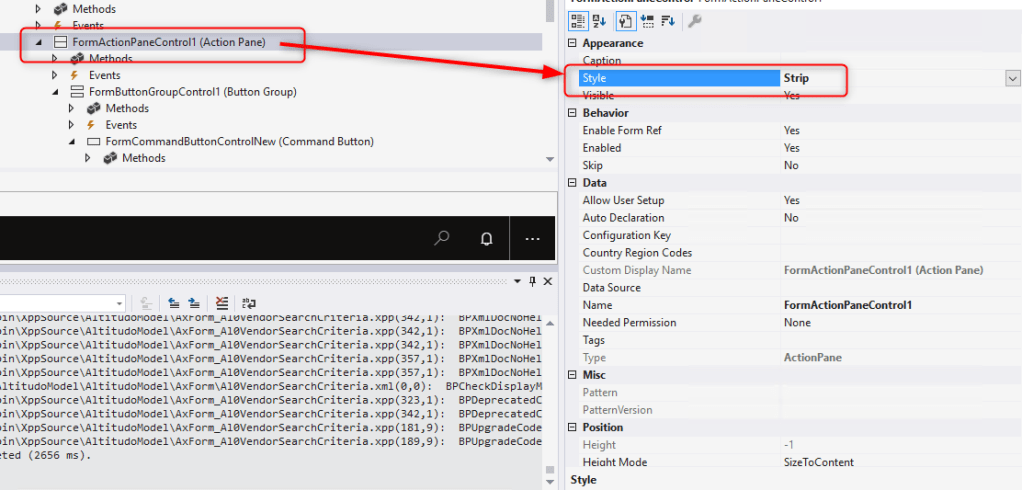Open the ellipsis more options menu
The image size is (1022, 490).
pyautogui.click(x=532, y=239)
